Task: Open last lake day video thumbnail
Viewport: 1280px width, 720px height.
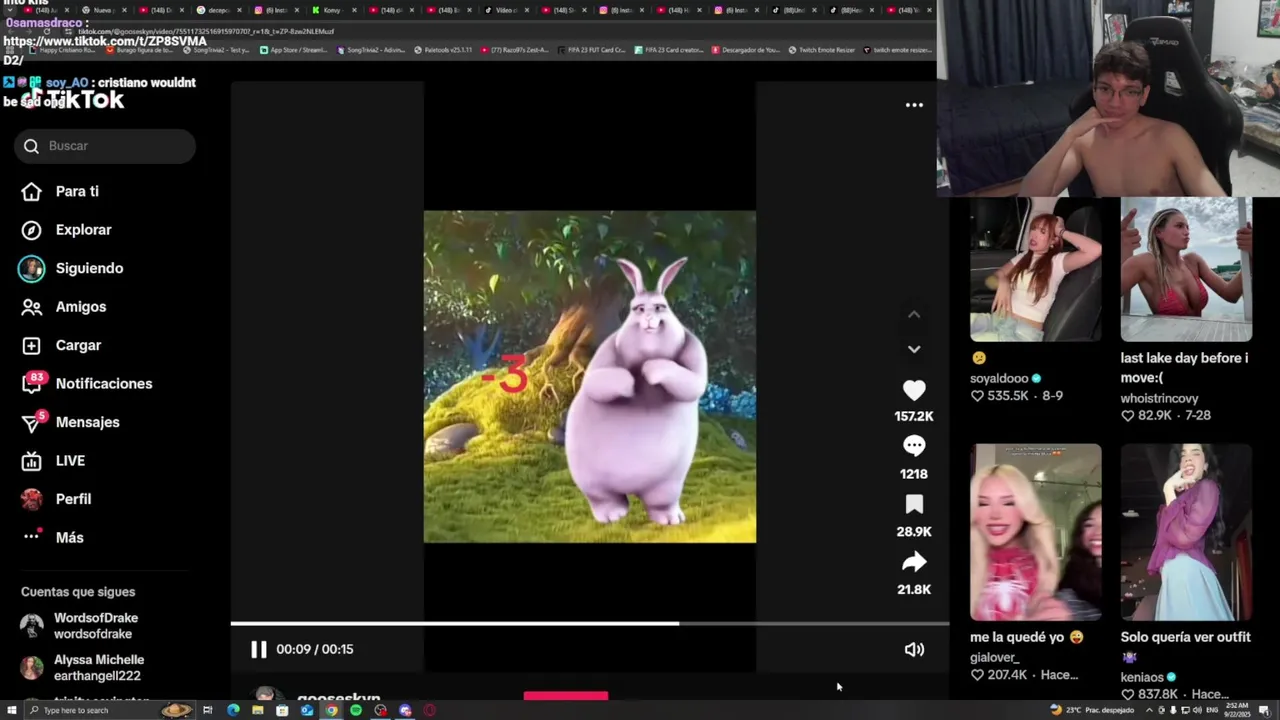Action: click(x=1186, y=270)
